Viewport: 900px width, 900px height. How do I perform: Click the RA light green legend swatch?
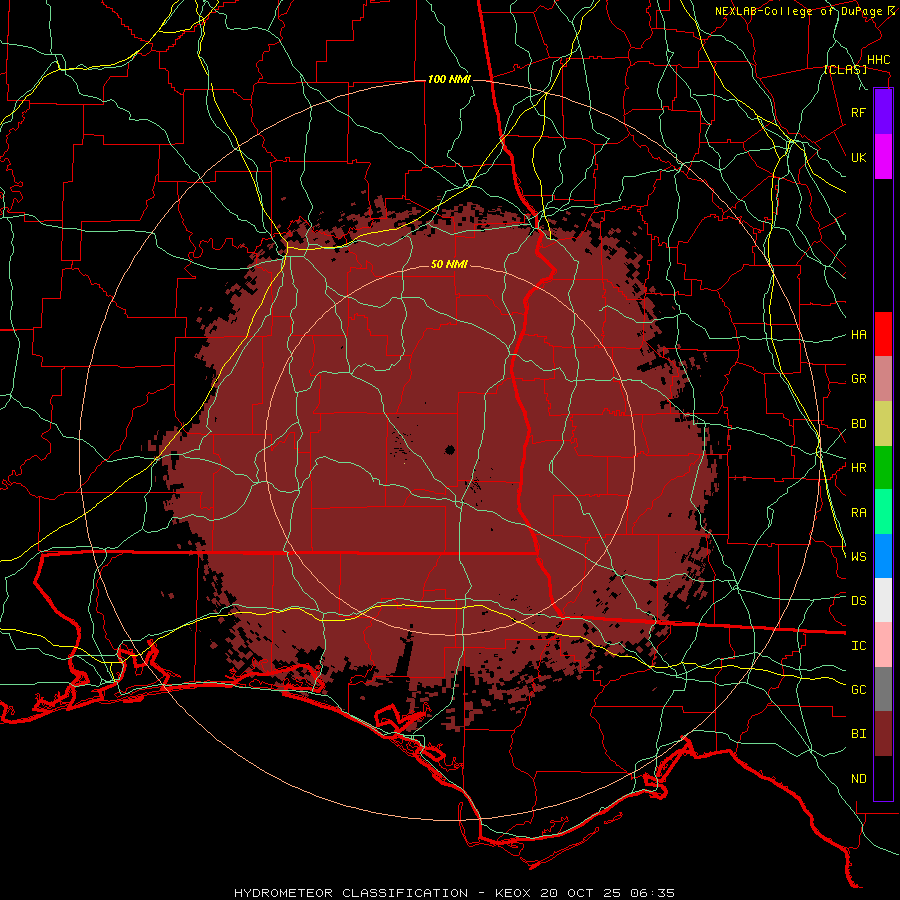click(883, 512)
